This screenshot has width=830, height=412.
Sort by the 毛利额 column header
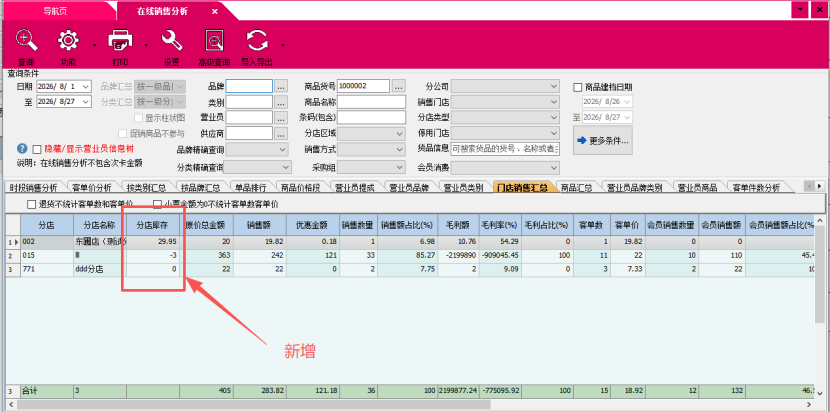coord(458,225)
